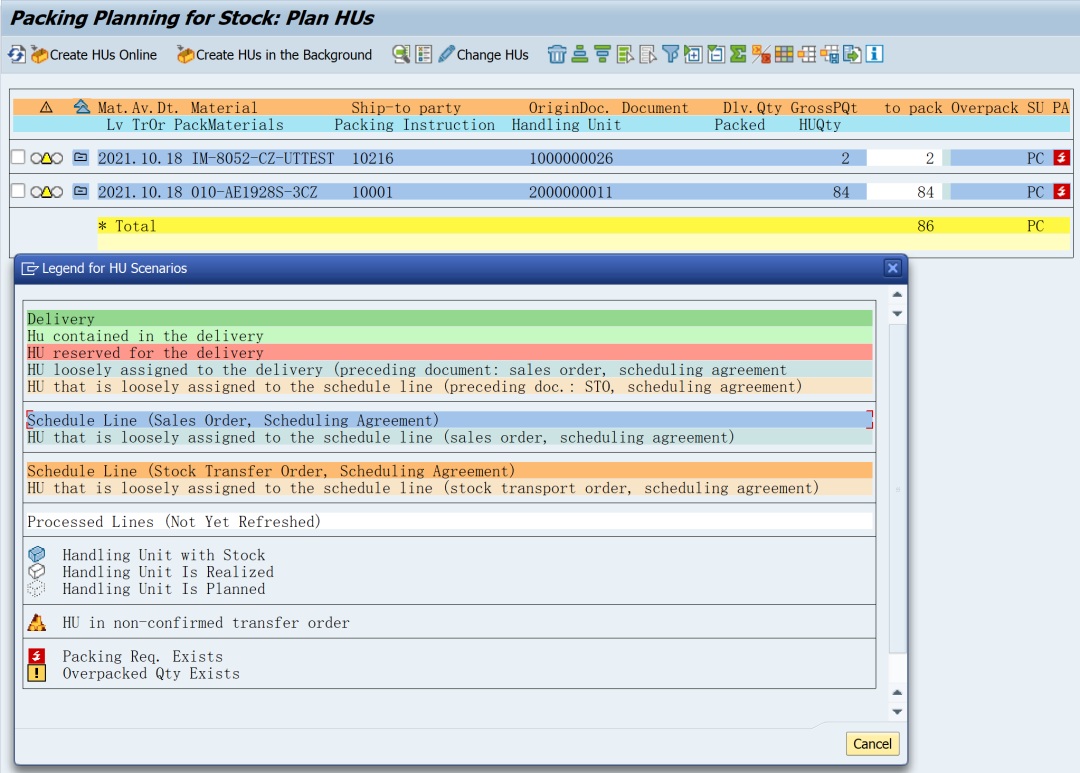Open the blue information icon in toolbar
The image size is (1080, 773).
[x=874, y=54]
